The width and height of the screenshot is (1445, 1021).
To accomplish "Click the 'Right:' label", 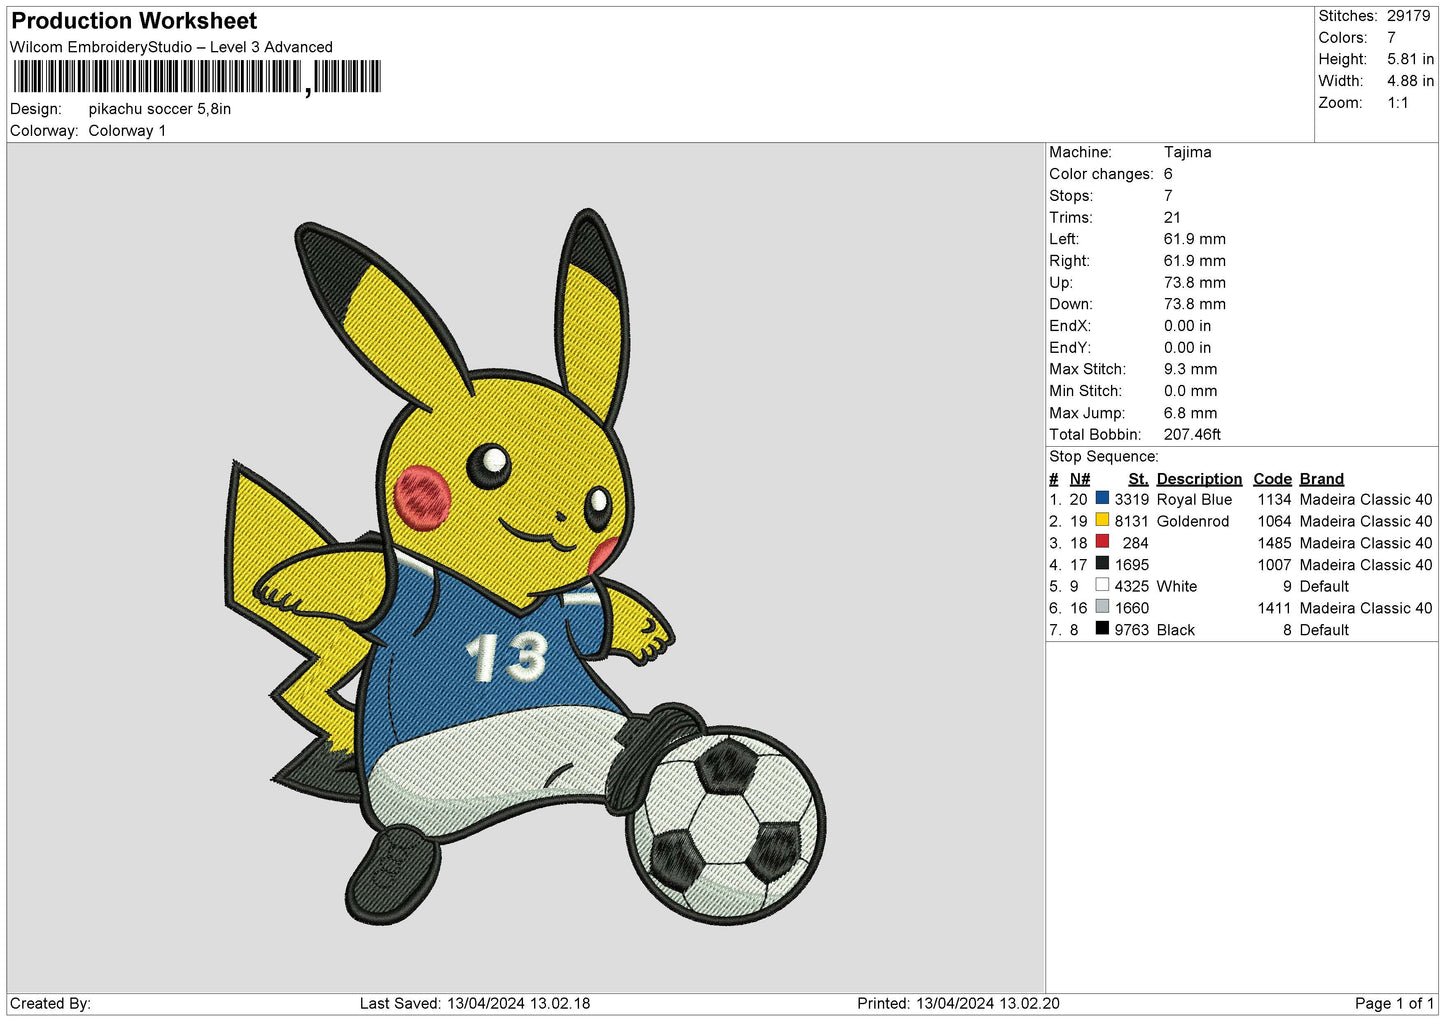I will 1069,261.
